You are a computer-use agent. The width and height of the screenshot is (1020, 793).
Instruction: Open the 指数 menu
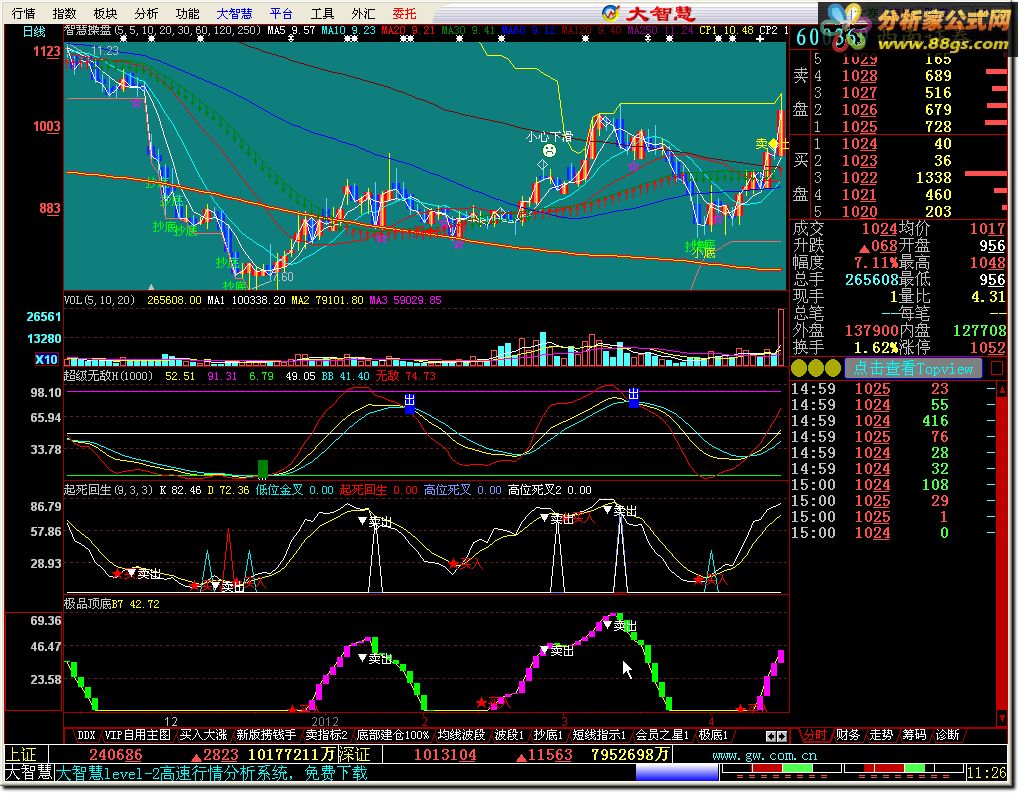pyautogui.click(x=64, y=13)
